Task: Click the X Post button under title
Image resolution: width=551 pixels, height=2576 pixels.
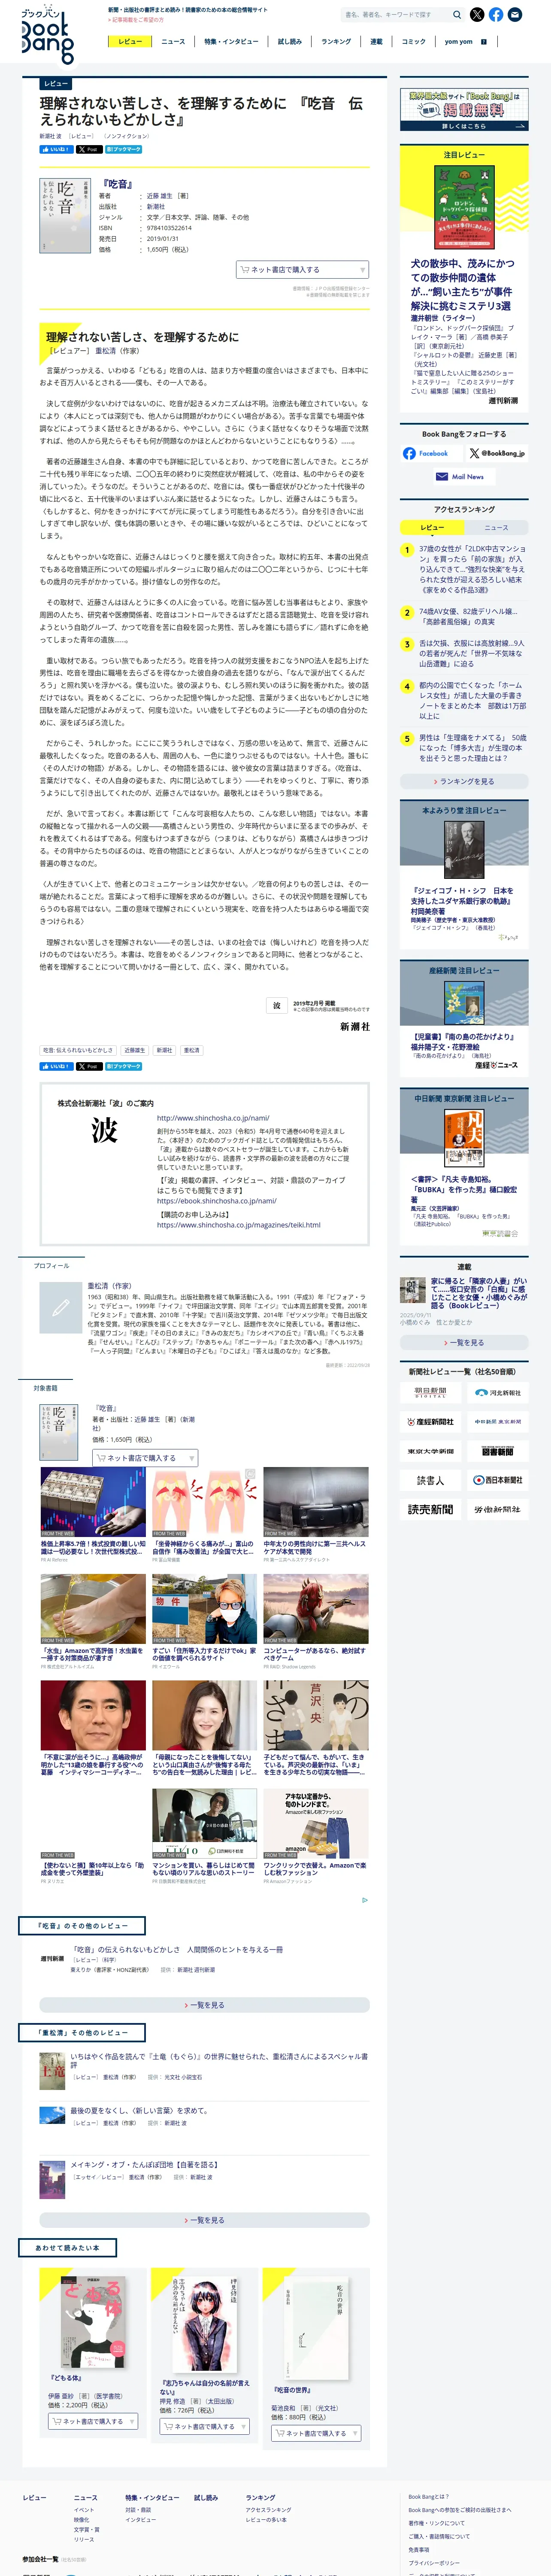Action: (x=88, y=149)
